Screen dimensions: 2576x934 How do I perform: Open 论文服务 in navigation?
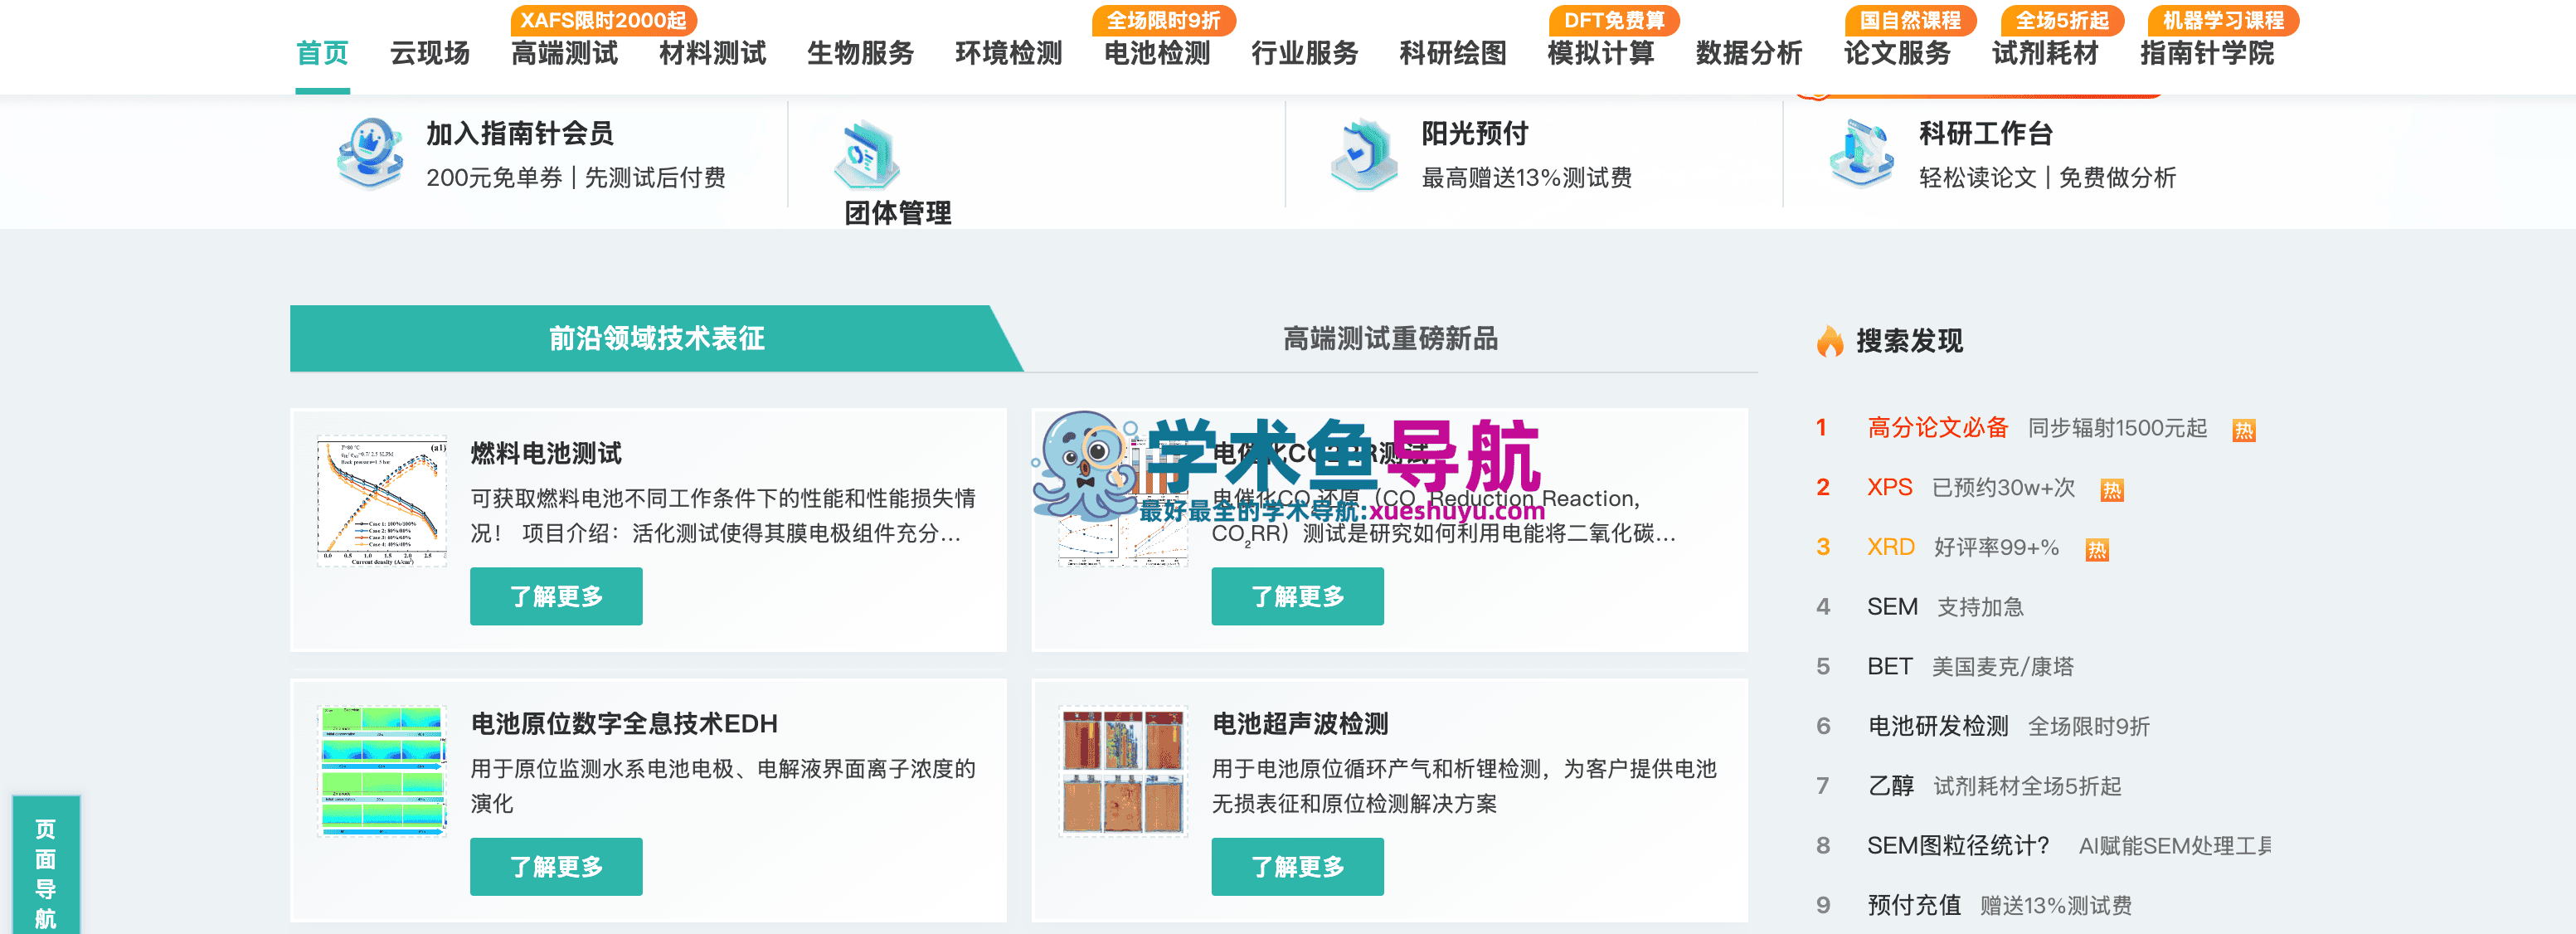(x=1897, y=53)
